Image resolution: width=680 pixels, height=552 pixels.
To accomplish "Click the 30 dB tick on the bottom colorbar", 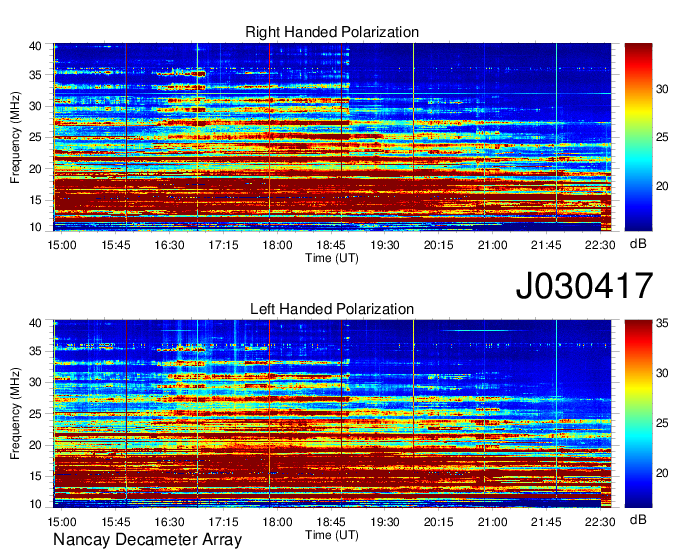I will (x=662, y=373).
